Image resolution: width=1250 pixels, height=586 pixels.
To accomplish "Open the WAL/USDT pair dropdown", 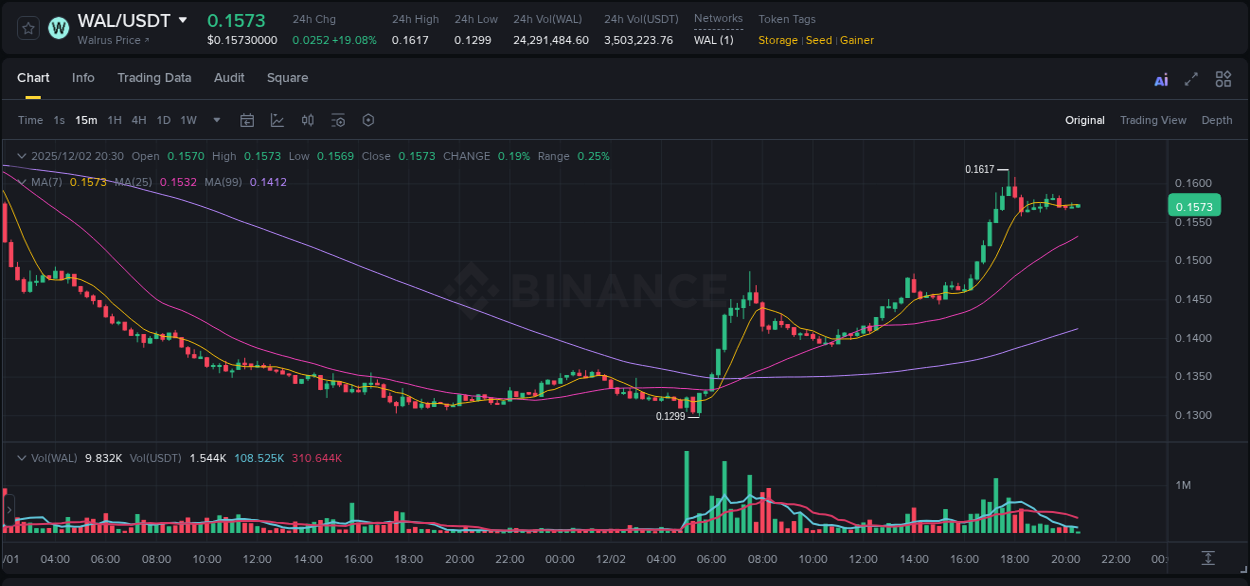I will coord(183,19).
